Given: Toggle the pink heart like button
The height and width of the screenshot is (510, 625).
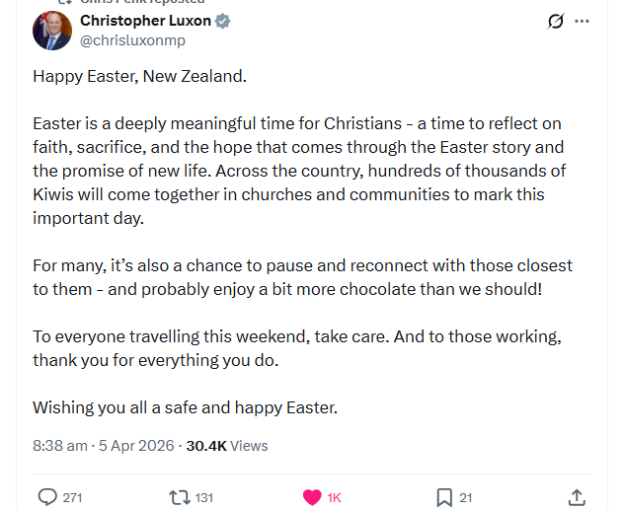Looking at the screenshot, I should click(x=312, y=497).
